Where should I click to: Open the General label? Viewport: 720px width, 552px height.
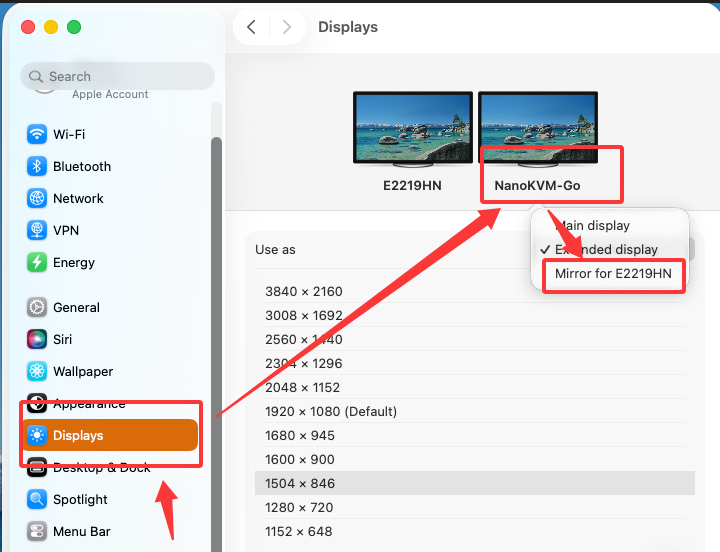(x=76, y=307)
